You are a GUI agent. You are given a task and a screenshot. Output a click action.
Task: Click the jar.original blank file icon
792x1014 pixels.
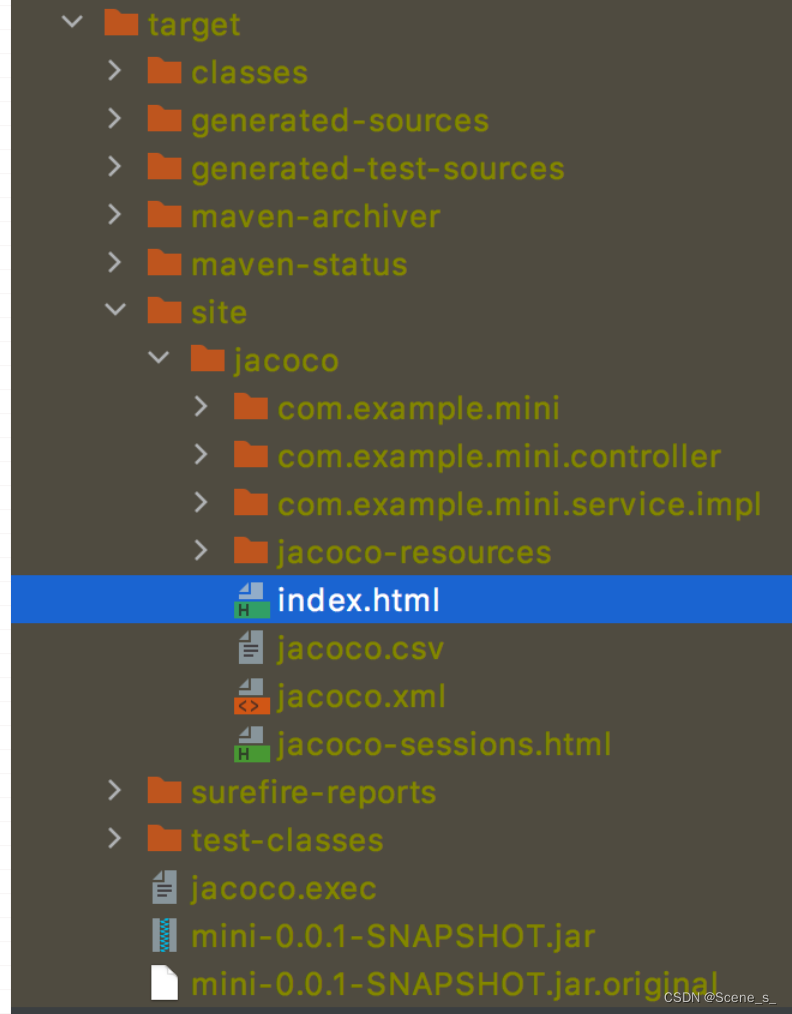(164, 982)
